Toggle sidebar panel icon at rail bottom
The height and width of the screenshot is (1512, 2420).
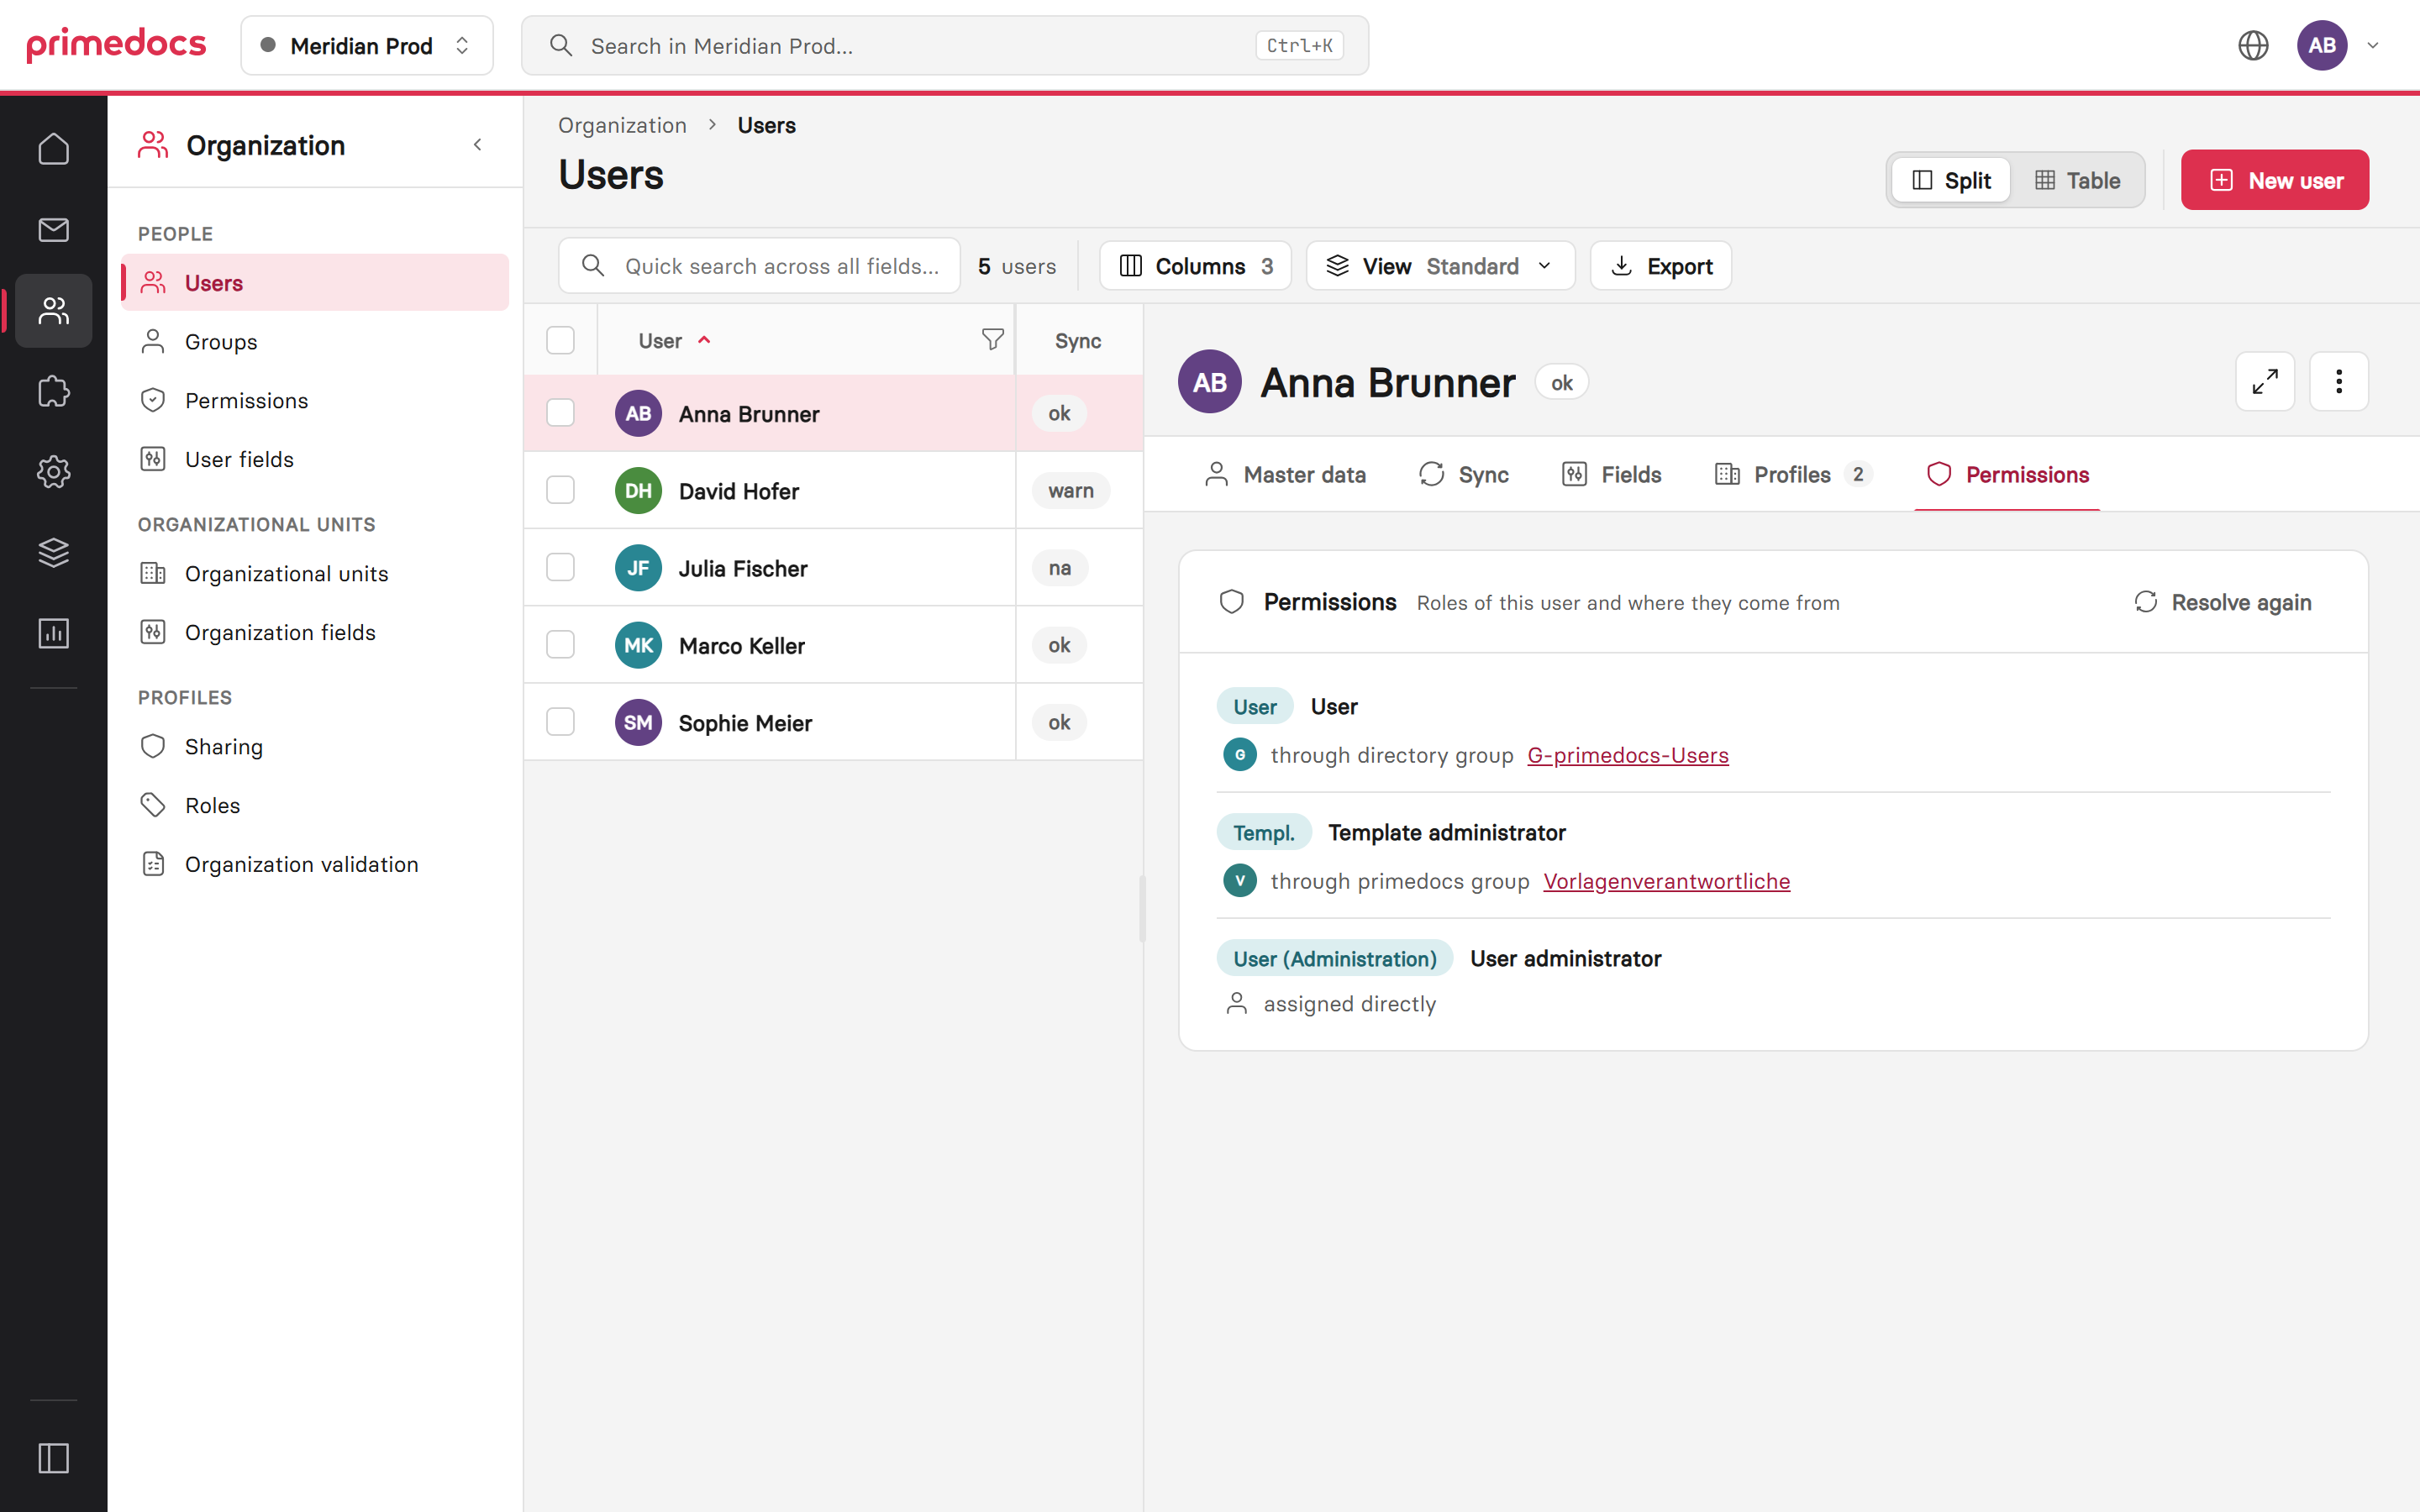[x=53, y=1458]
